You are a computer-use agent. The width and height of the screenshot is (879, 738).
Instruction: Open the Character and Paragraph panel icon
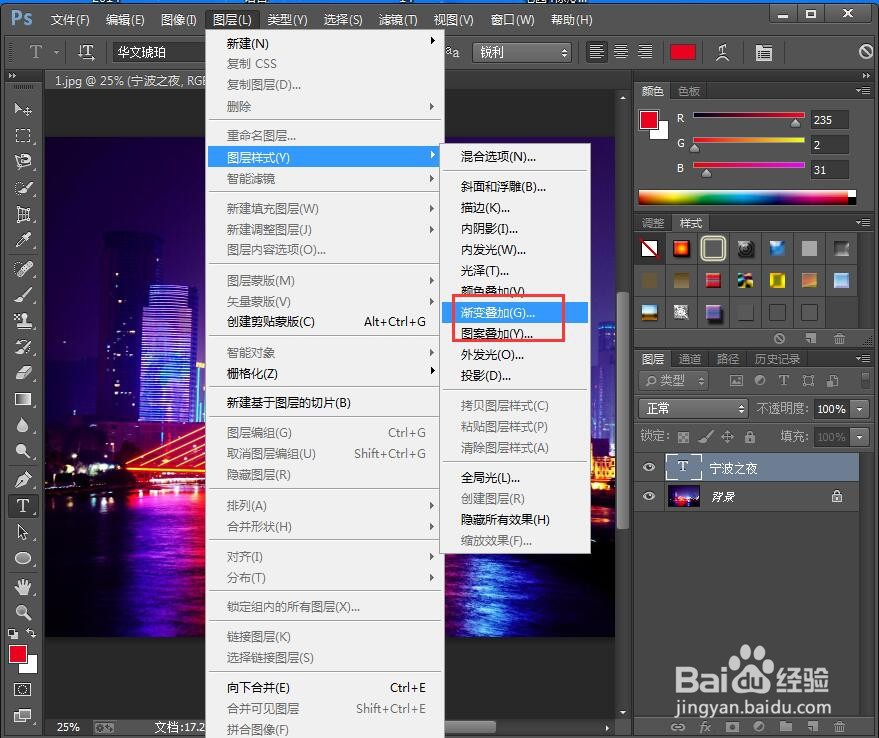[x=764, y=53]
